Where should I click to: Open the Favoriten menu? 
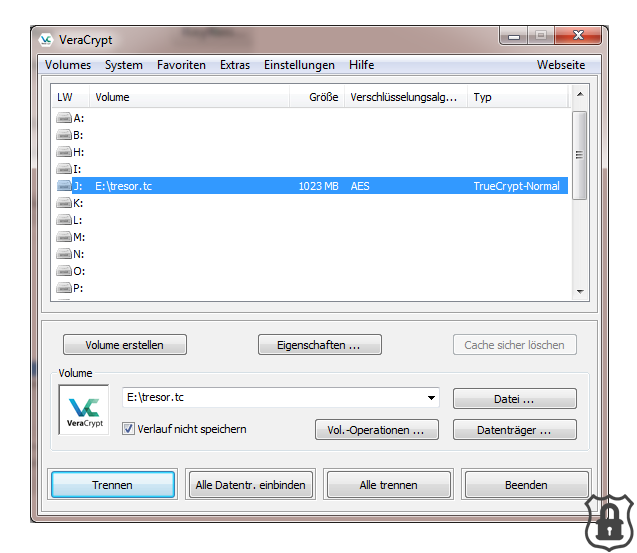181,65
